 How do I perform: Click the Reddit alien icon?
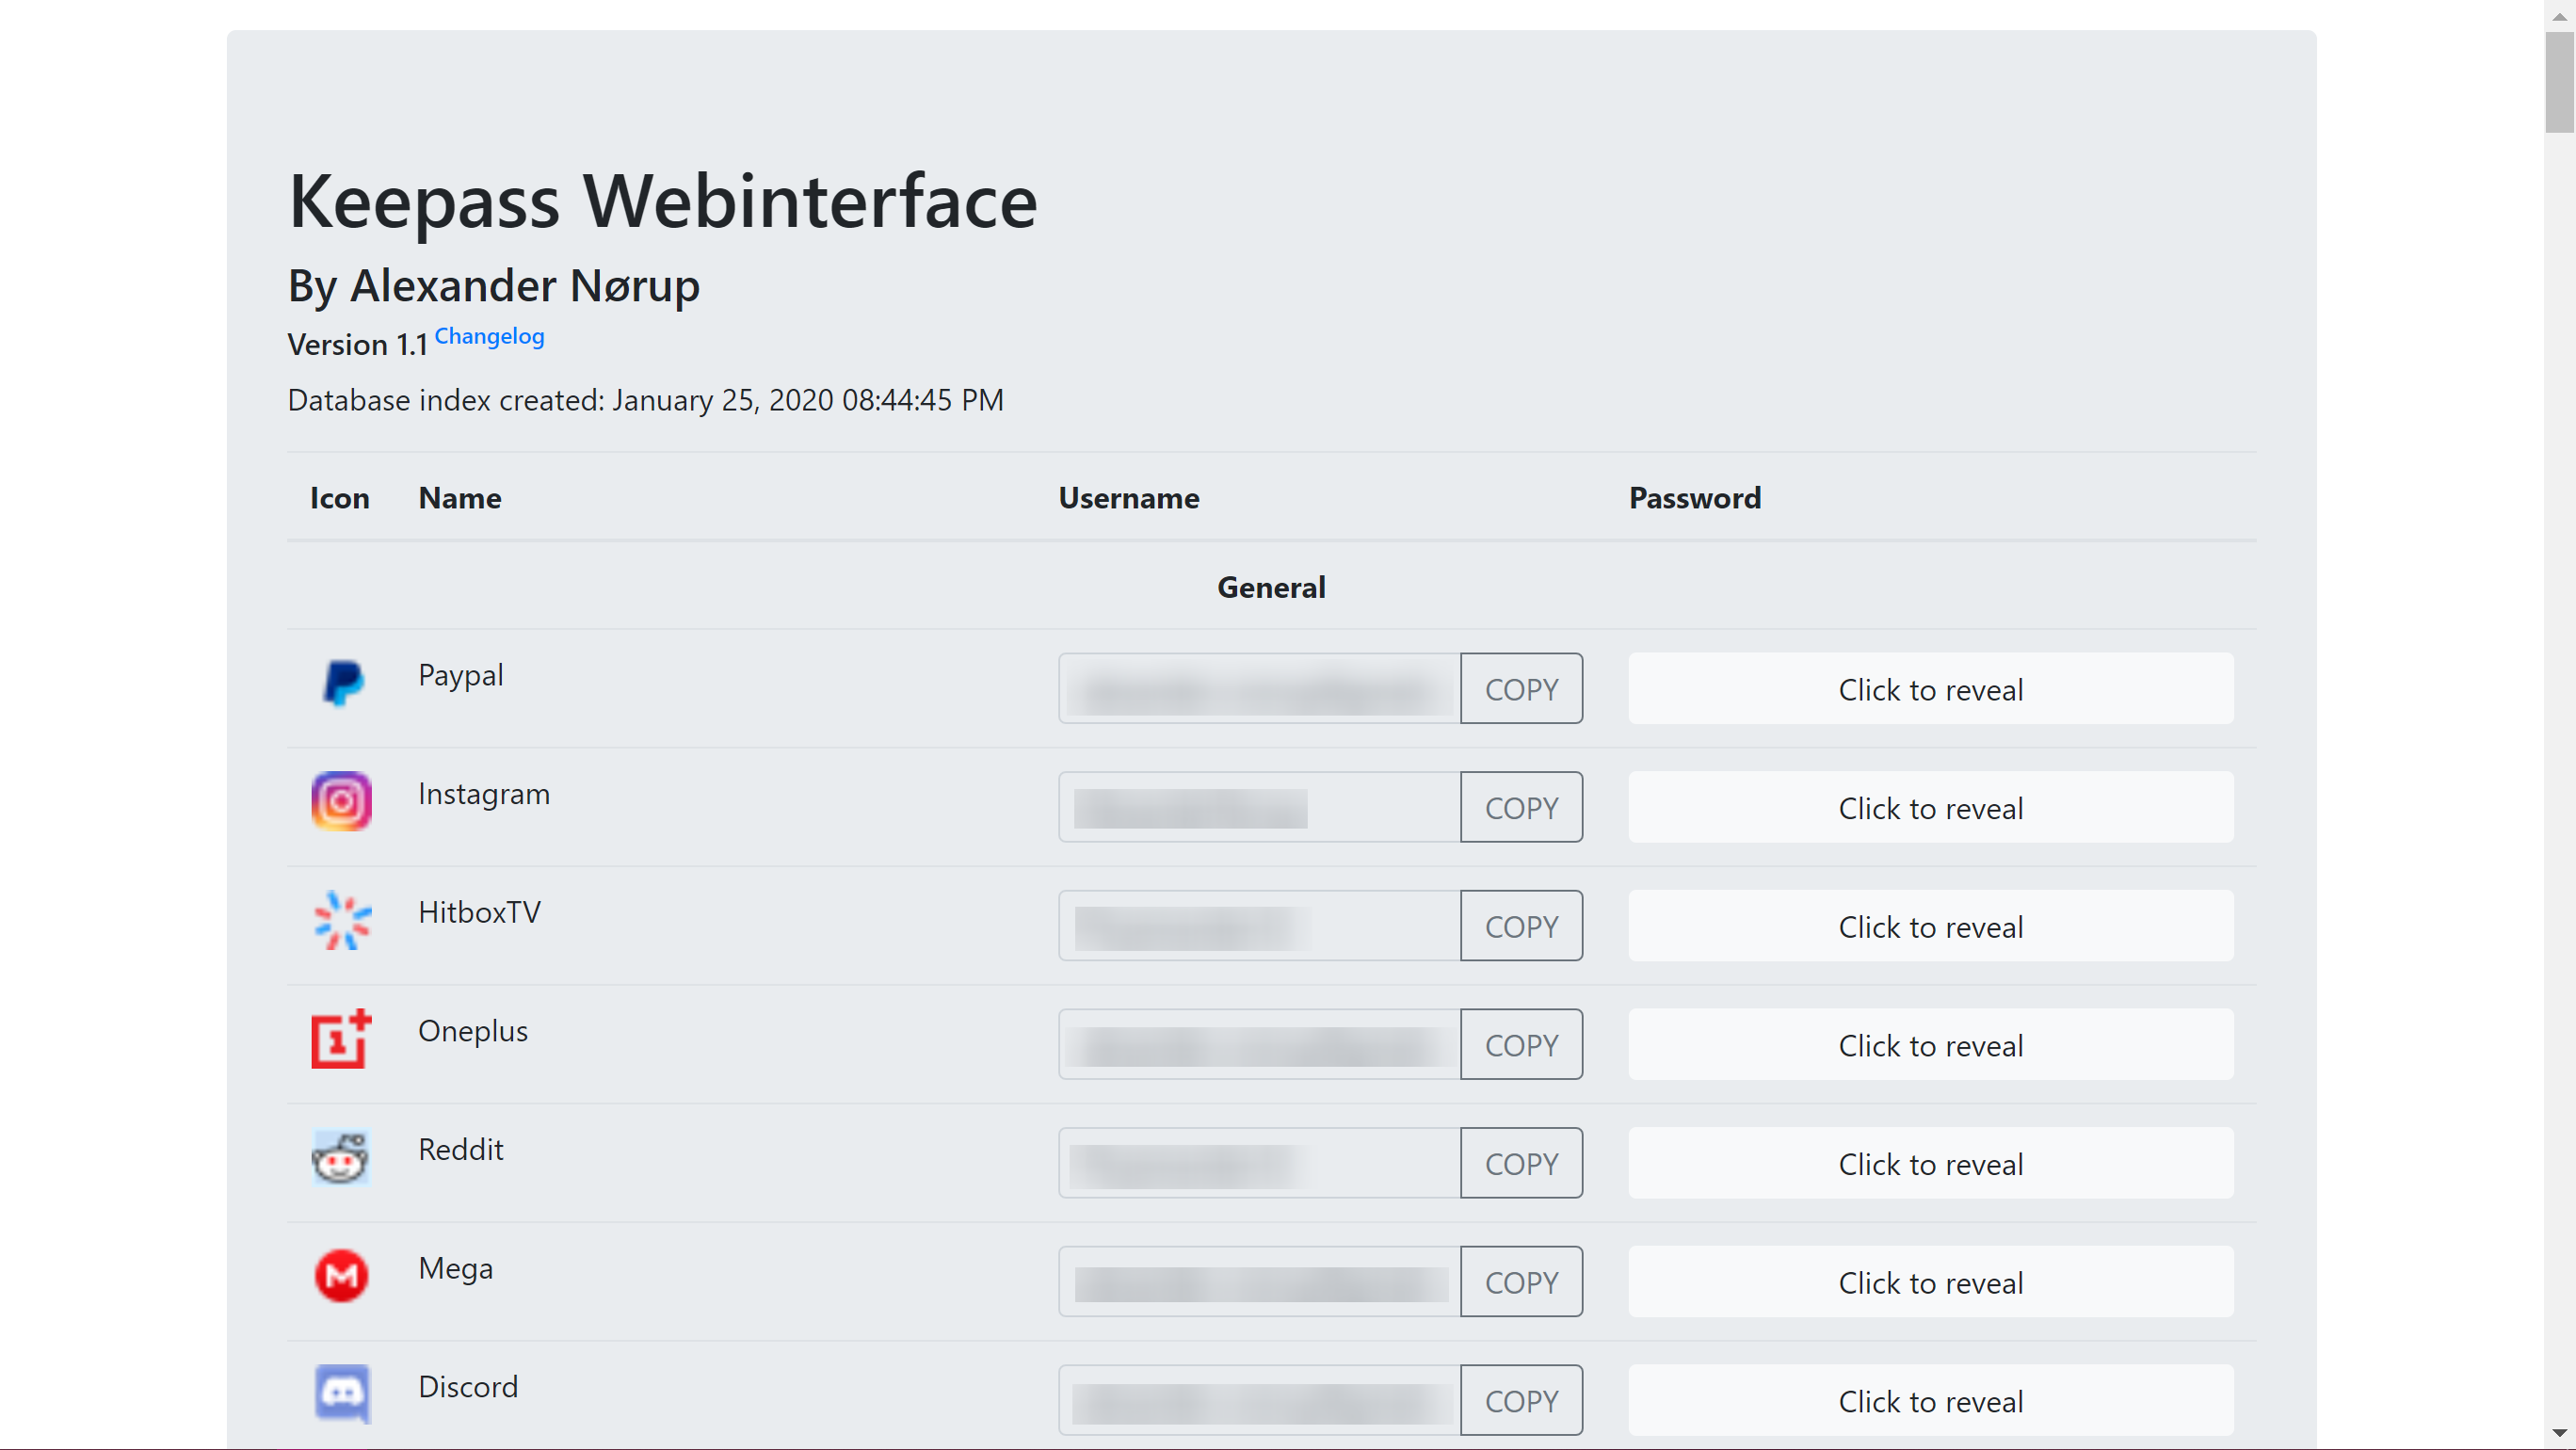tap(341, 1158)
